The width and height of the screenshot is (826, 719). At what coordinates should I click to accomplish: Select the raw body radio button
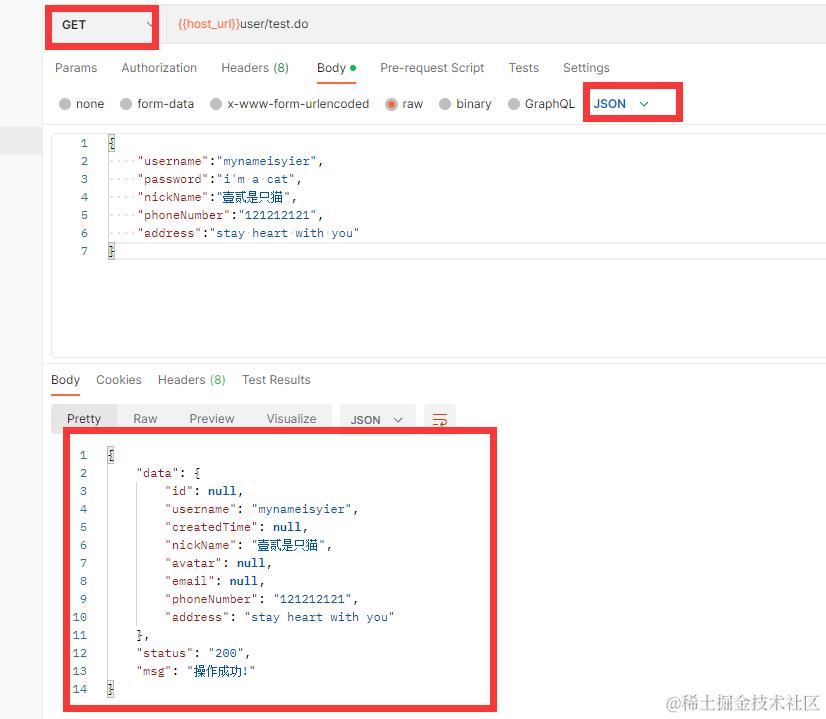tap(391, 104)
